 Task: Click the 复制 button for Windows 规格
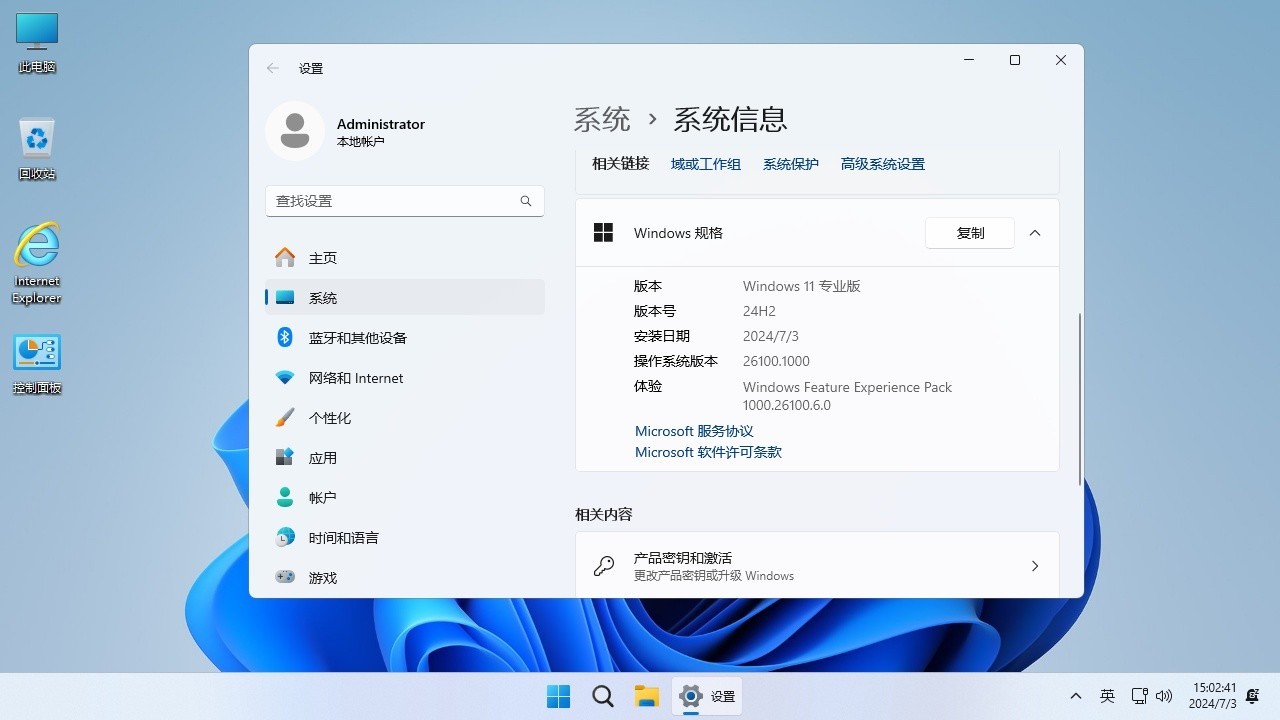click(x=969, y=233)
